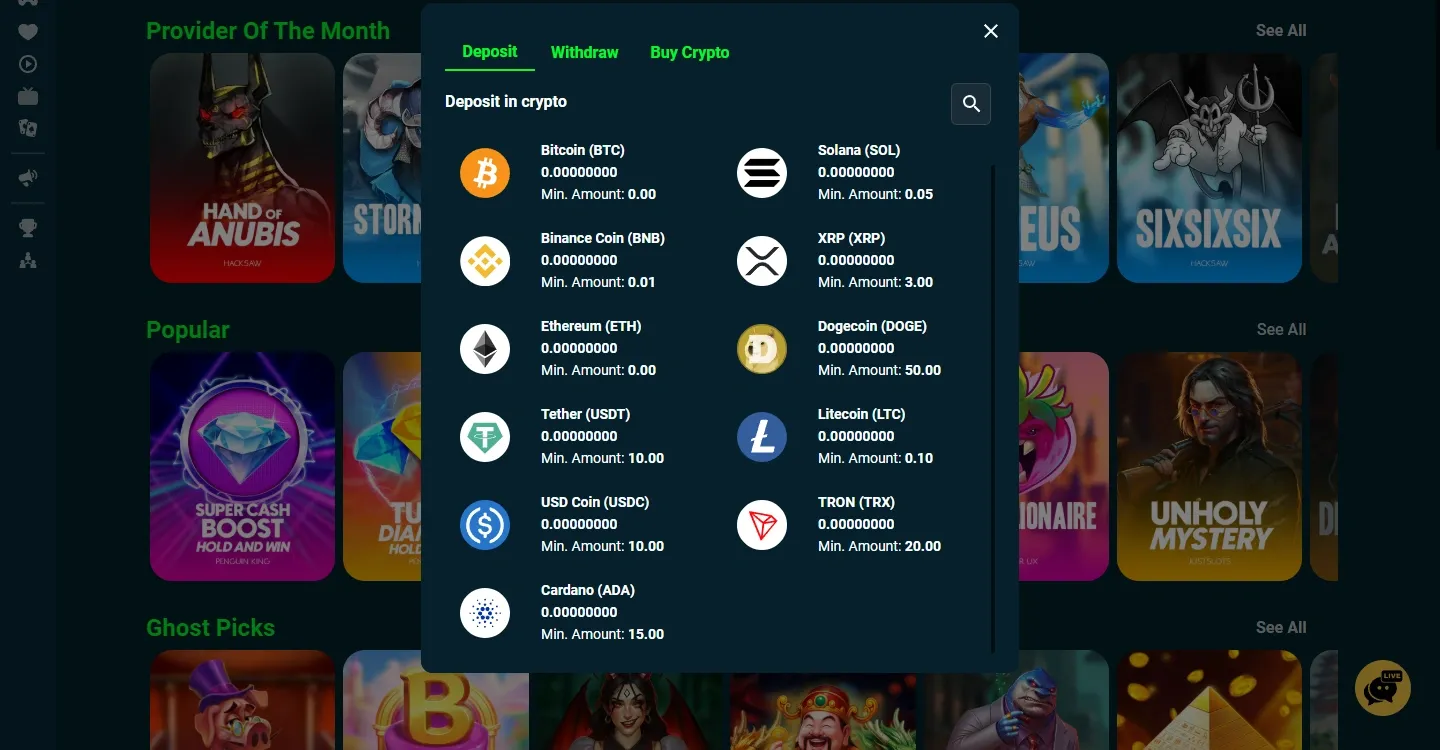
Task: Switch to the Deposit tab
Action: tap(490, 52)
